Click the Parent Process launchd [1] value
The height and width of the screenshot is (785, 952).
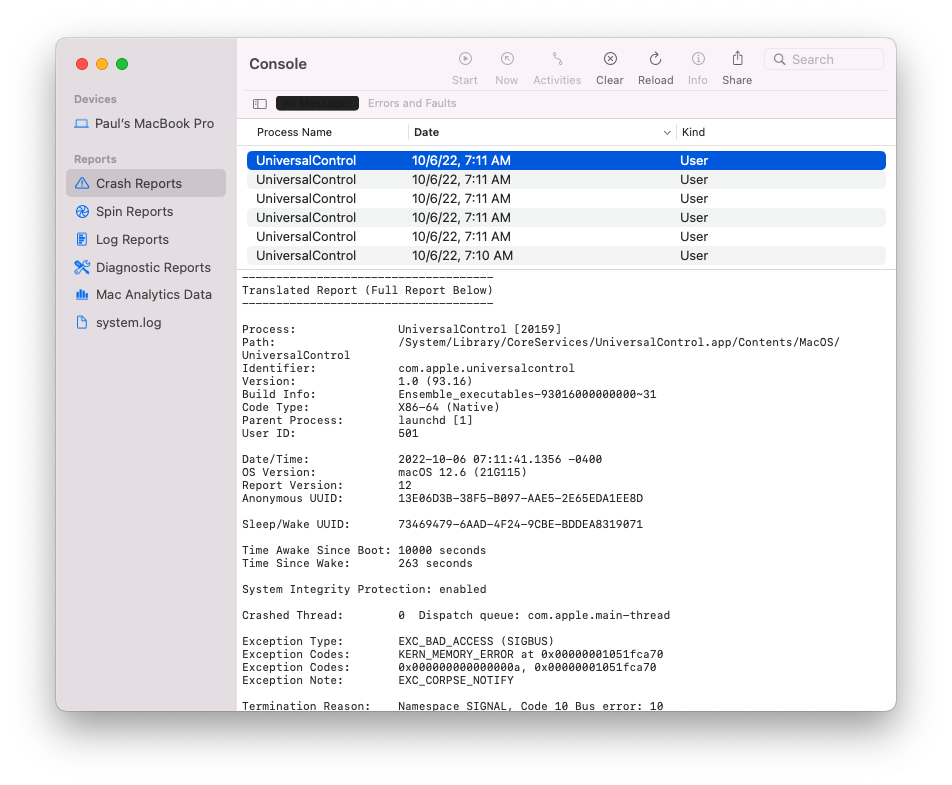pos(435,420)
